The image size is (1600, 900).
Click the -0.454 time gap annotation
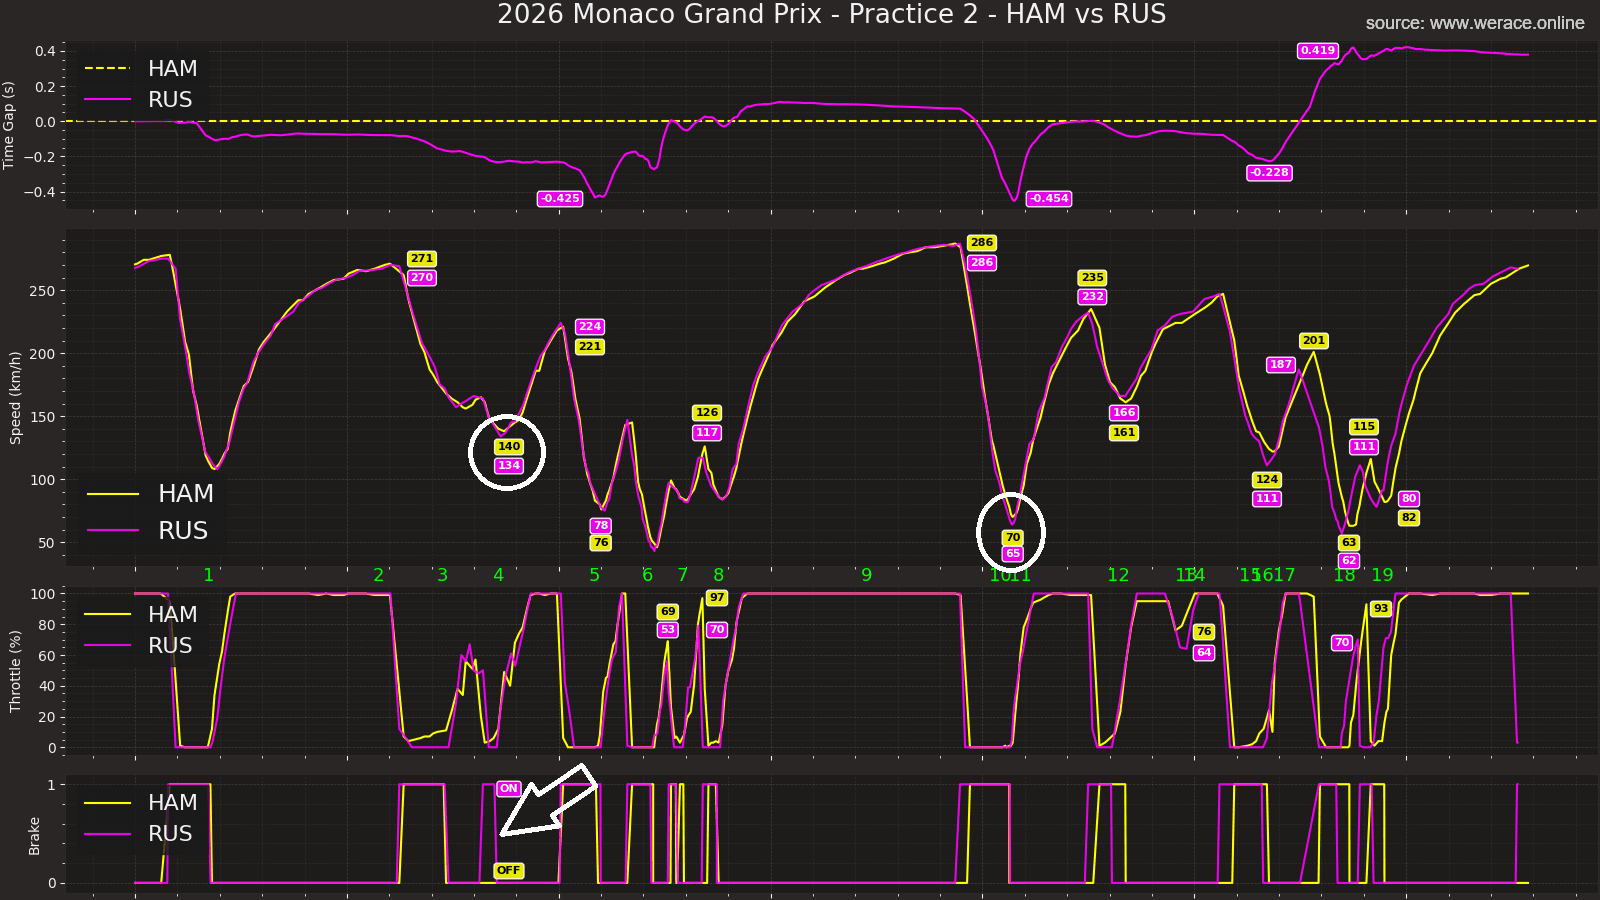pyautogui.click(x=1049, y=198)
